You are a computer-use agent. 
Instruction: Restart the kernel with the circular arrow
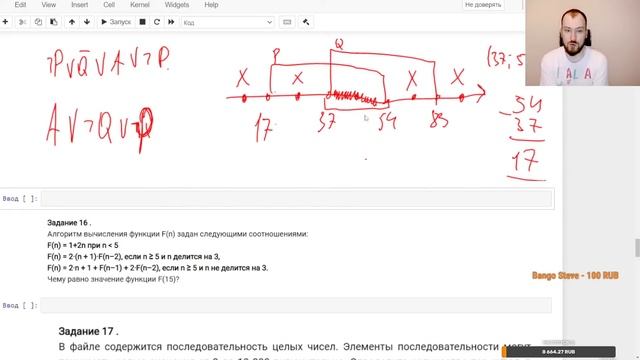pyautogui.click(x=157, y=22)
